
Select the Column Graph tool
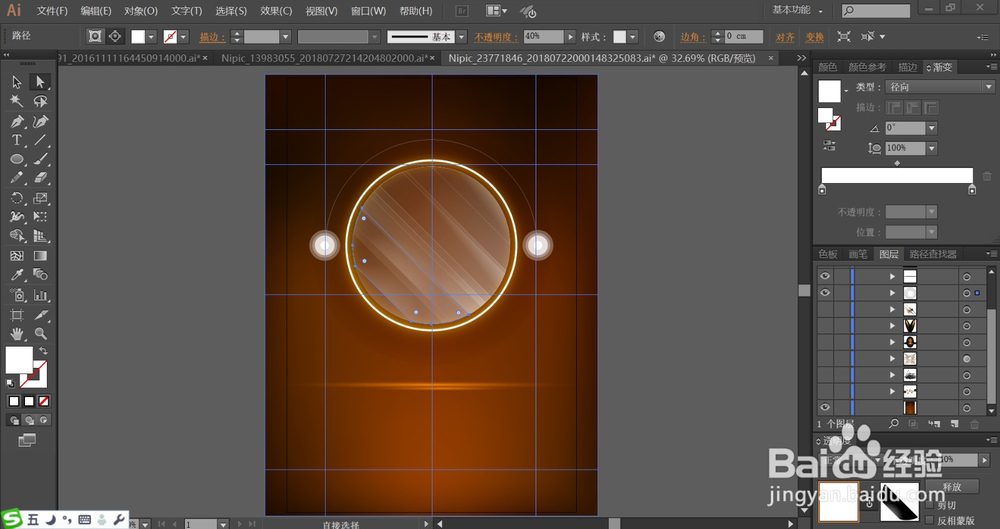click(x=40, y=295)
